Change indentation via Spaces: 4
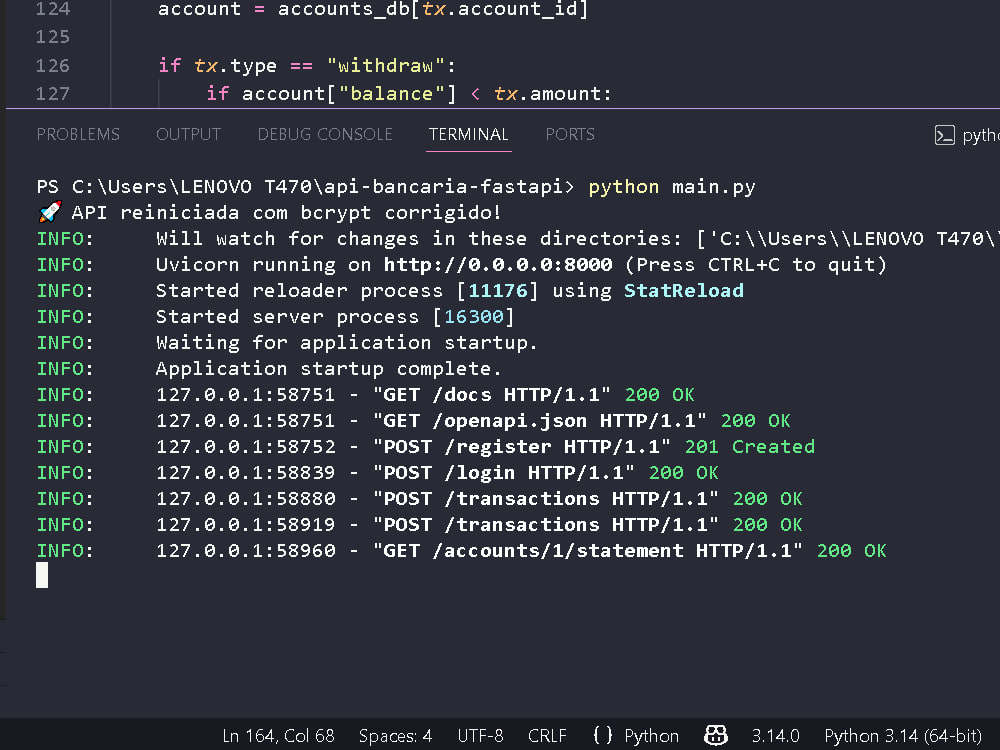 [x=395, y=736]
